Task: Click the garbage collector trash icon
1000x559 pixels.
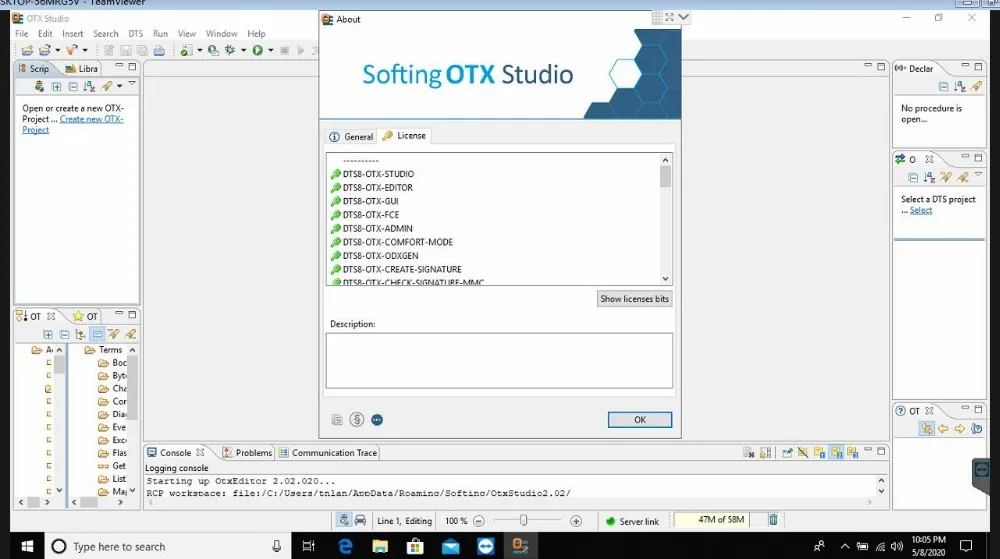Action: [x=773, y=519]
